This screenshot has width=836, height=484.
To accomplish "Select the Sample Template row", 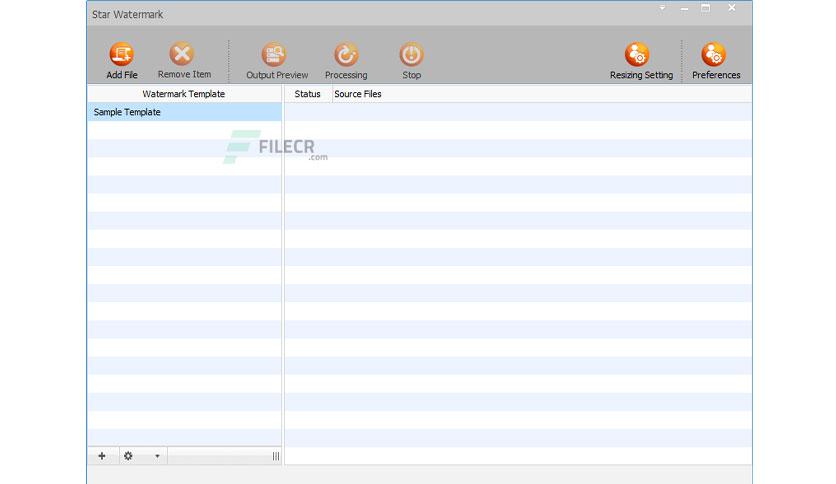I will pos(184,112).
